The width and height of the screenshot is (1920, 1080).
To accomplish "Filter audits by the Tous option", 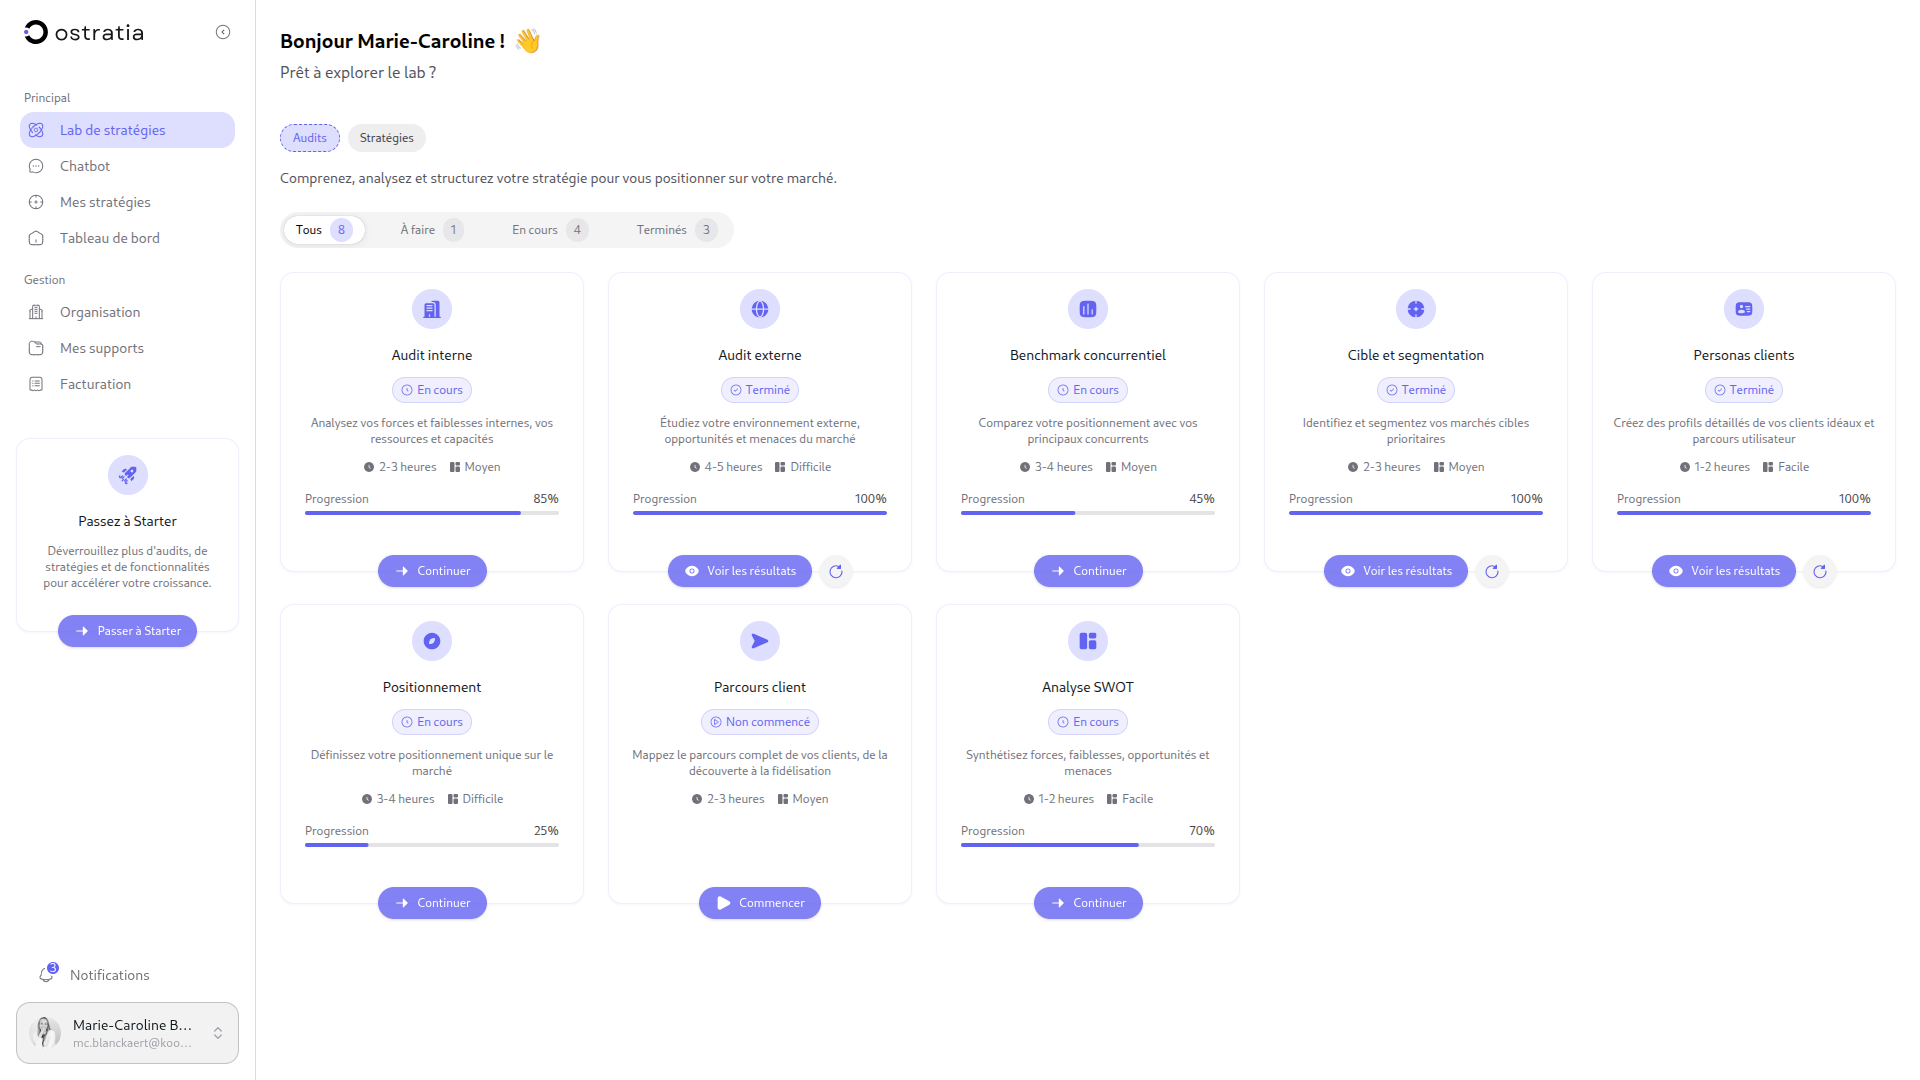I will (x=322, y=230).
